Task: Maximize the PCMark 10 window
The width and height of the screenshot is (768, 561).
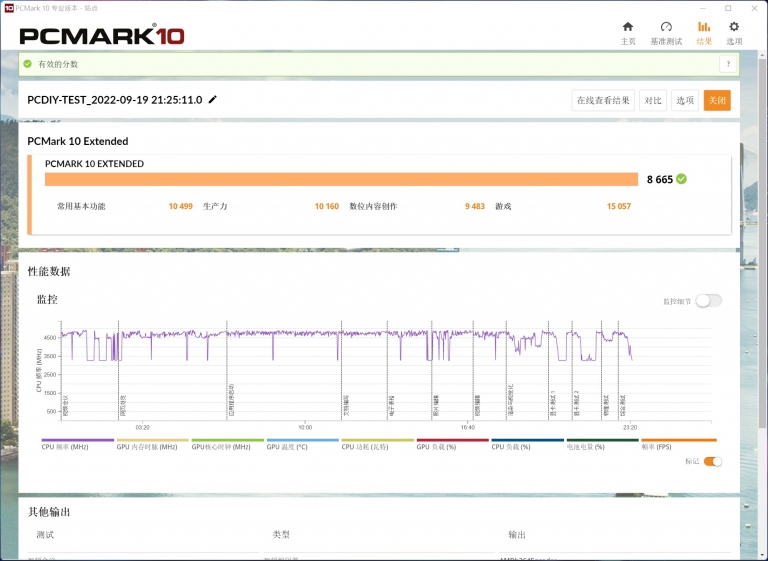Action: coord(728,8)
